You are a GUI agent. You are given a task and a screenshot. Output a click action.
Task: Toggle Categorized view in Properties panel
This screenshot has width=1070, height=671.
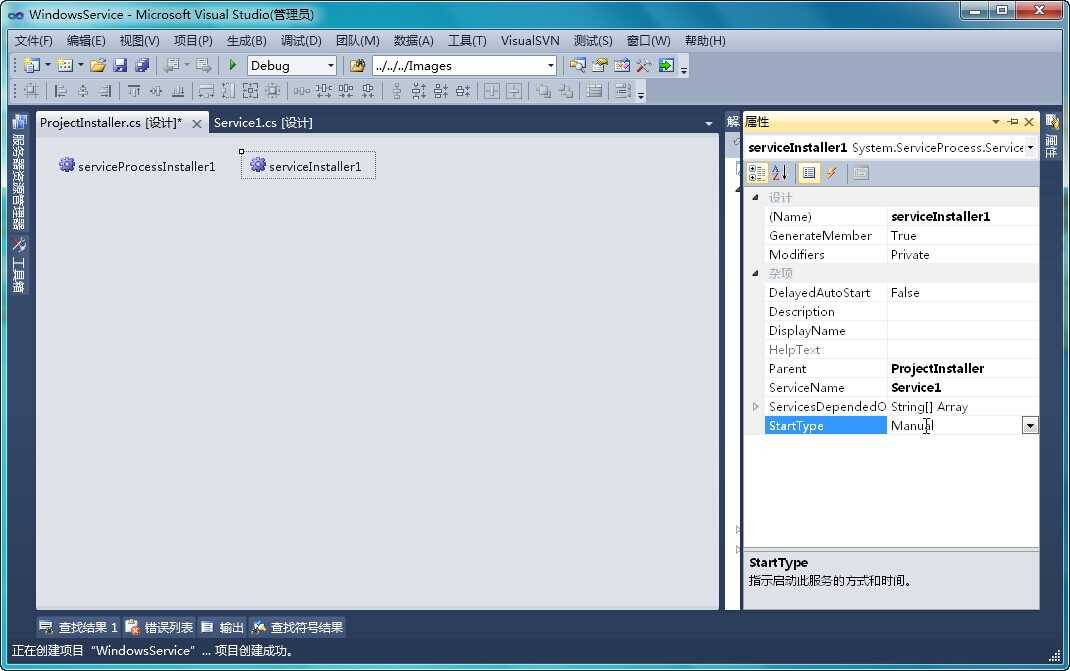tap(757, 173)
